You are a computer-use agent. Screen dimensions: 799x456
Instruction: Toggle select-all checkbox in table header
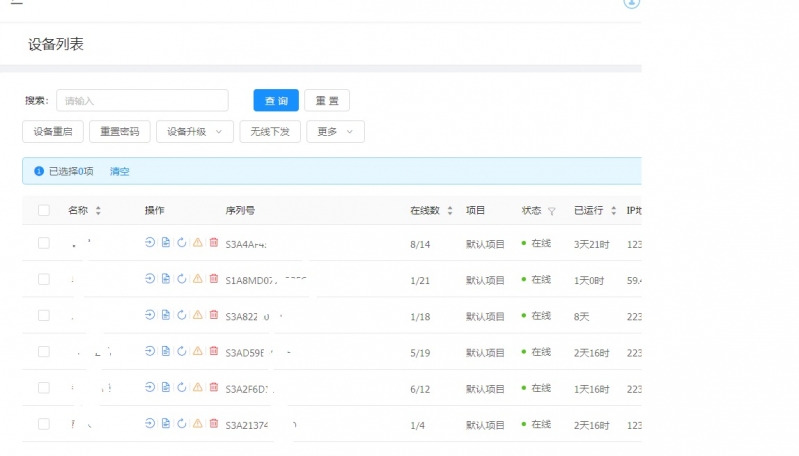44,210
